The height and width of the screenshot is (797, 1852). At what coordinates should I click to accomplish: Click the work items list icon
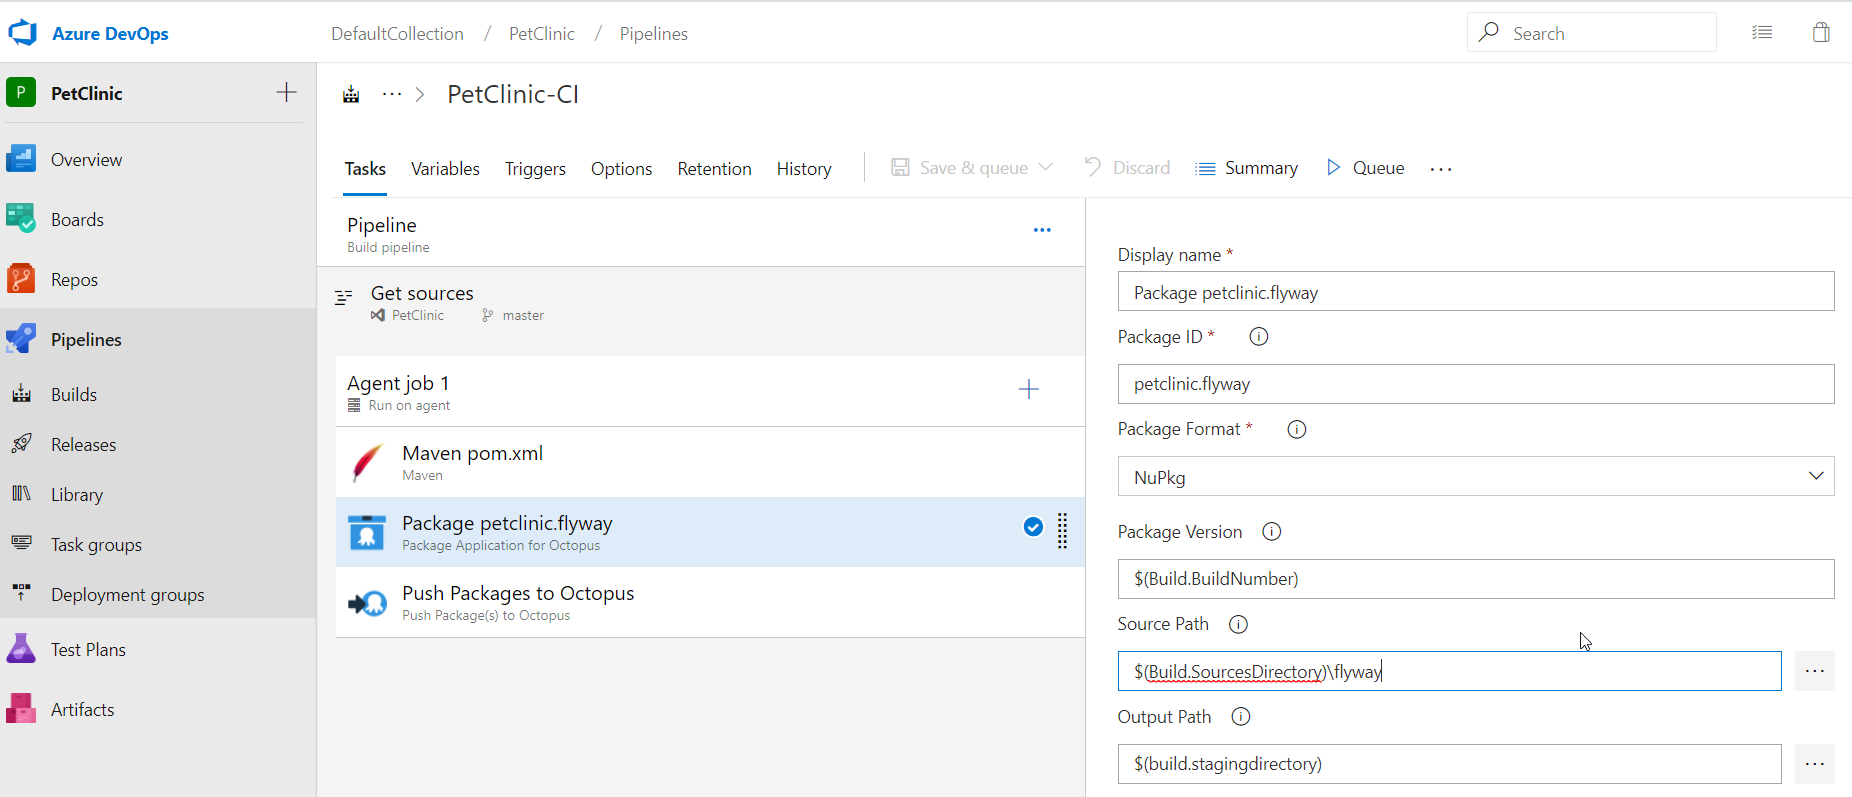pyautogui.click(x=1762, y=33)
